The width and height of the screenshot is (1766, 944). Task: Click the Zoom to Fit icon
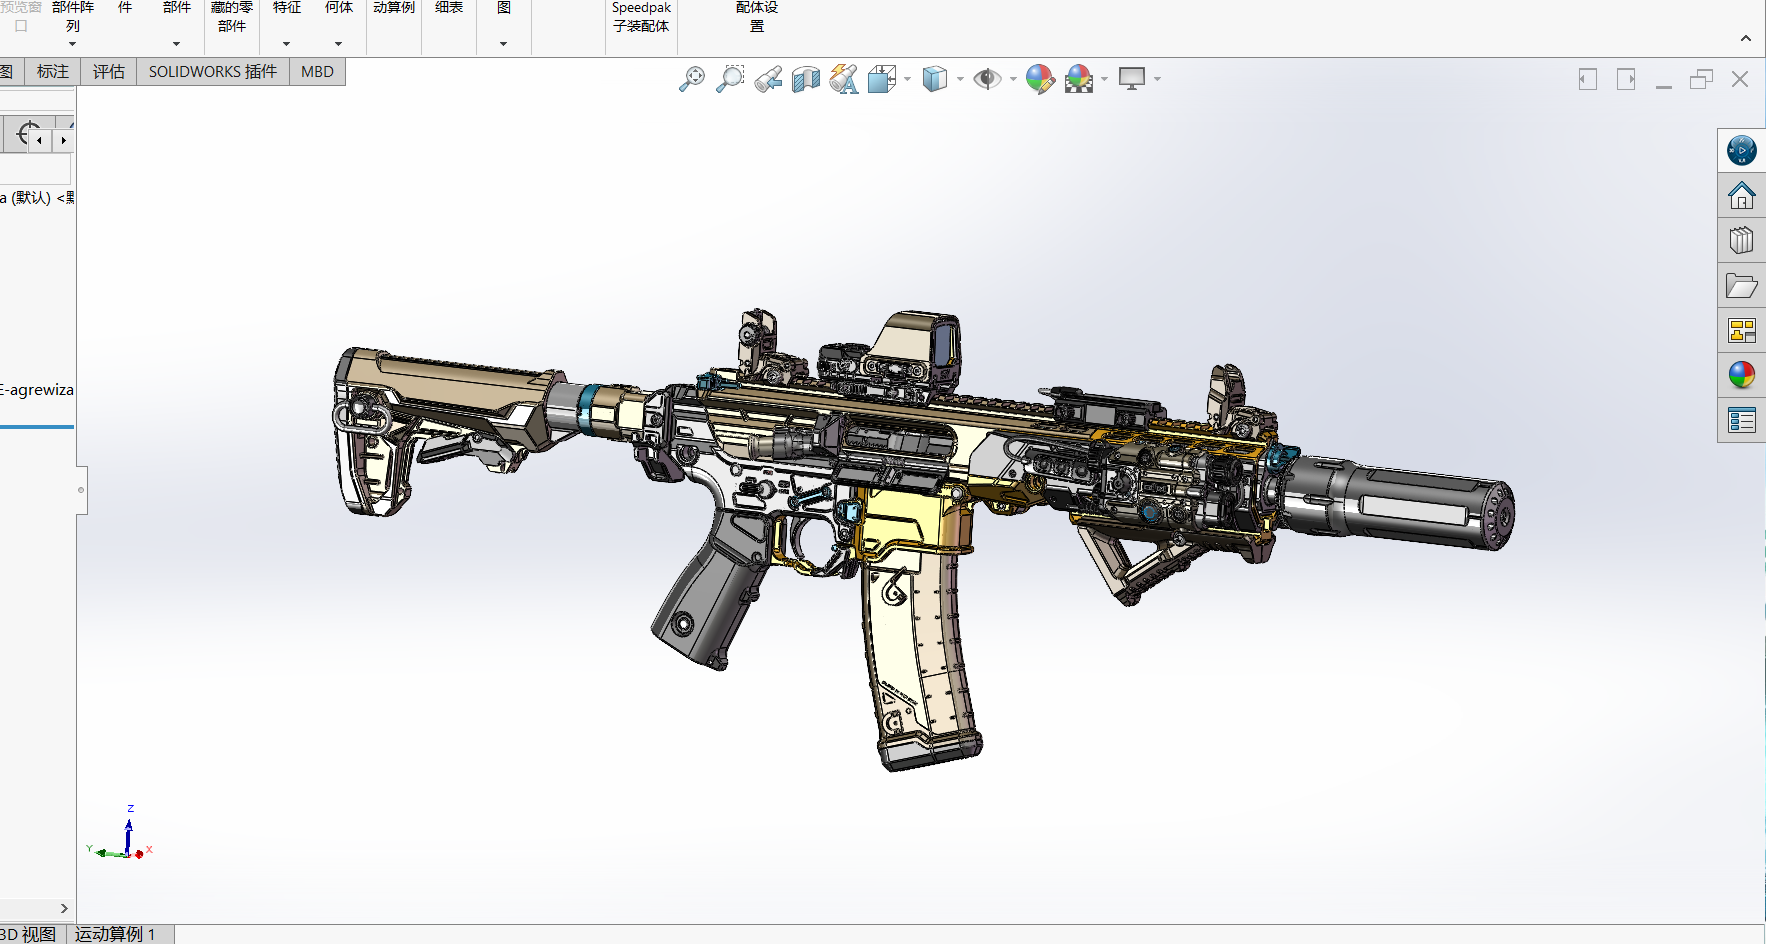tap(692, 79)
